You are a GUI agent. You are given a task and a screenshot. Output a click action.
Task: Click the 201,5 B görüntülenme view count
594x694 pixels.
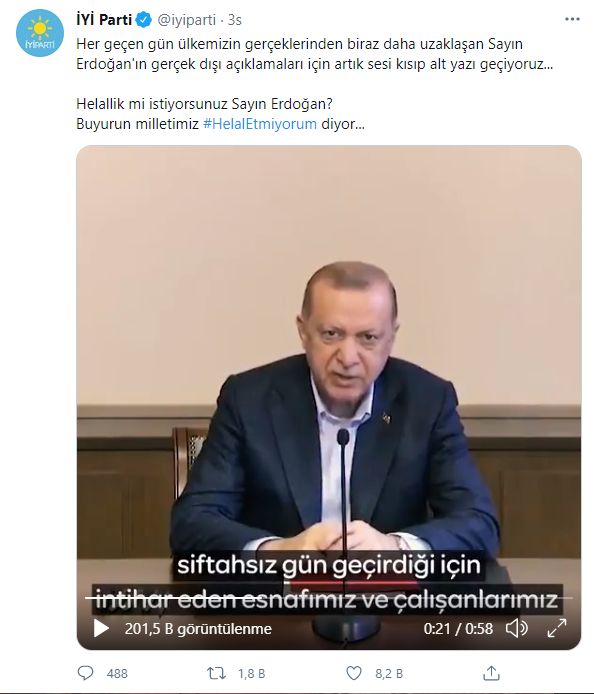(x=198, y=628)
